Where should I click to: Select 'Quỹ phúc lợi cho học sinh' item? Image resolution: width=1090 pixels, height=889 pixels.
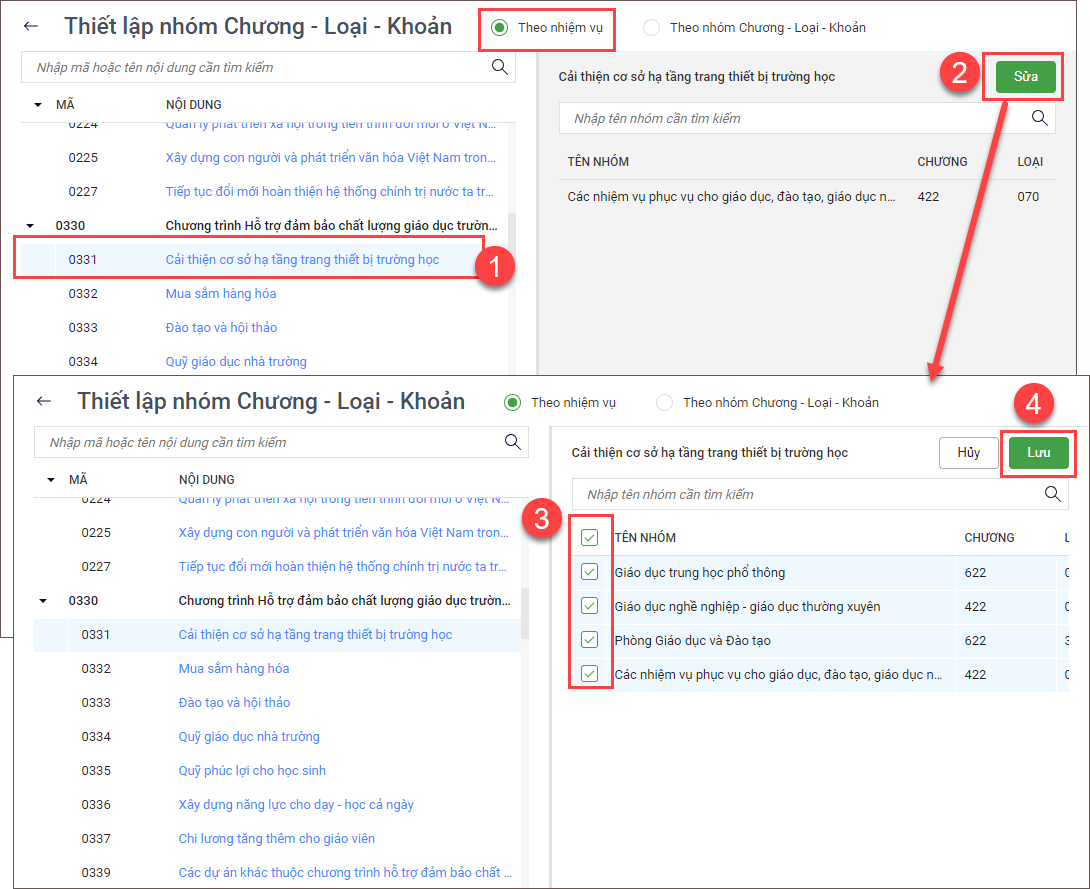coord(252,770)
